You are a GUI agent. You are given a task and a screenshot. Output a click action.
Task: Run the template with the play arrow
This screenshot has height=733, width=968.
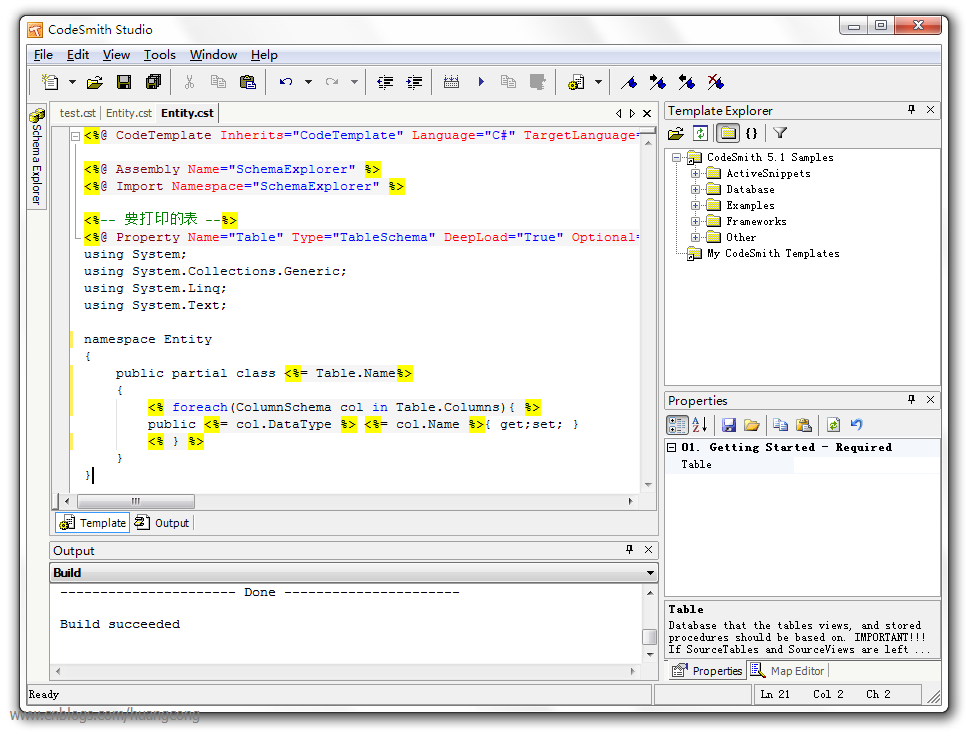click(481, 82)
